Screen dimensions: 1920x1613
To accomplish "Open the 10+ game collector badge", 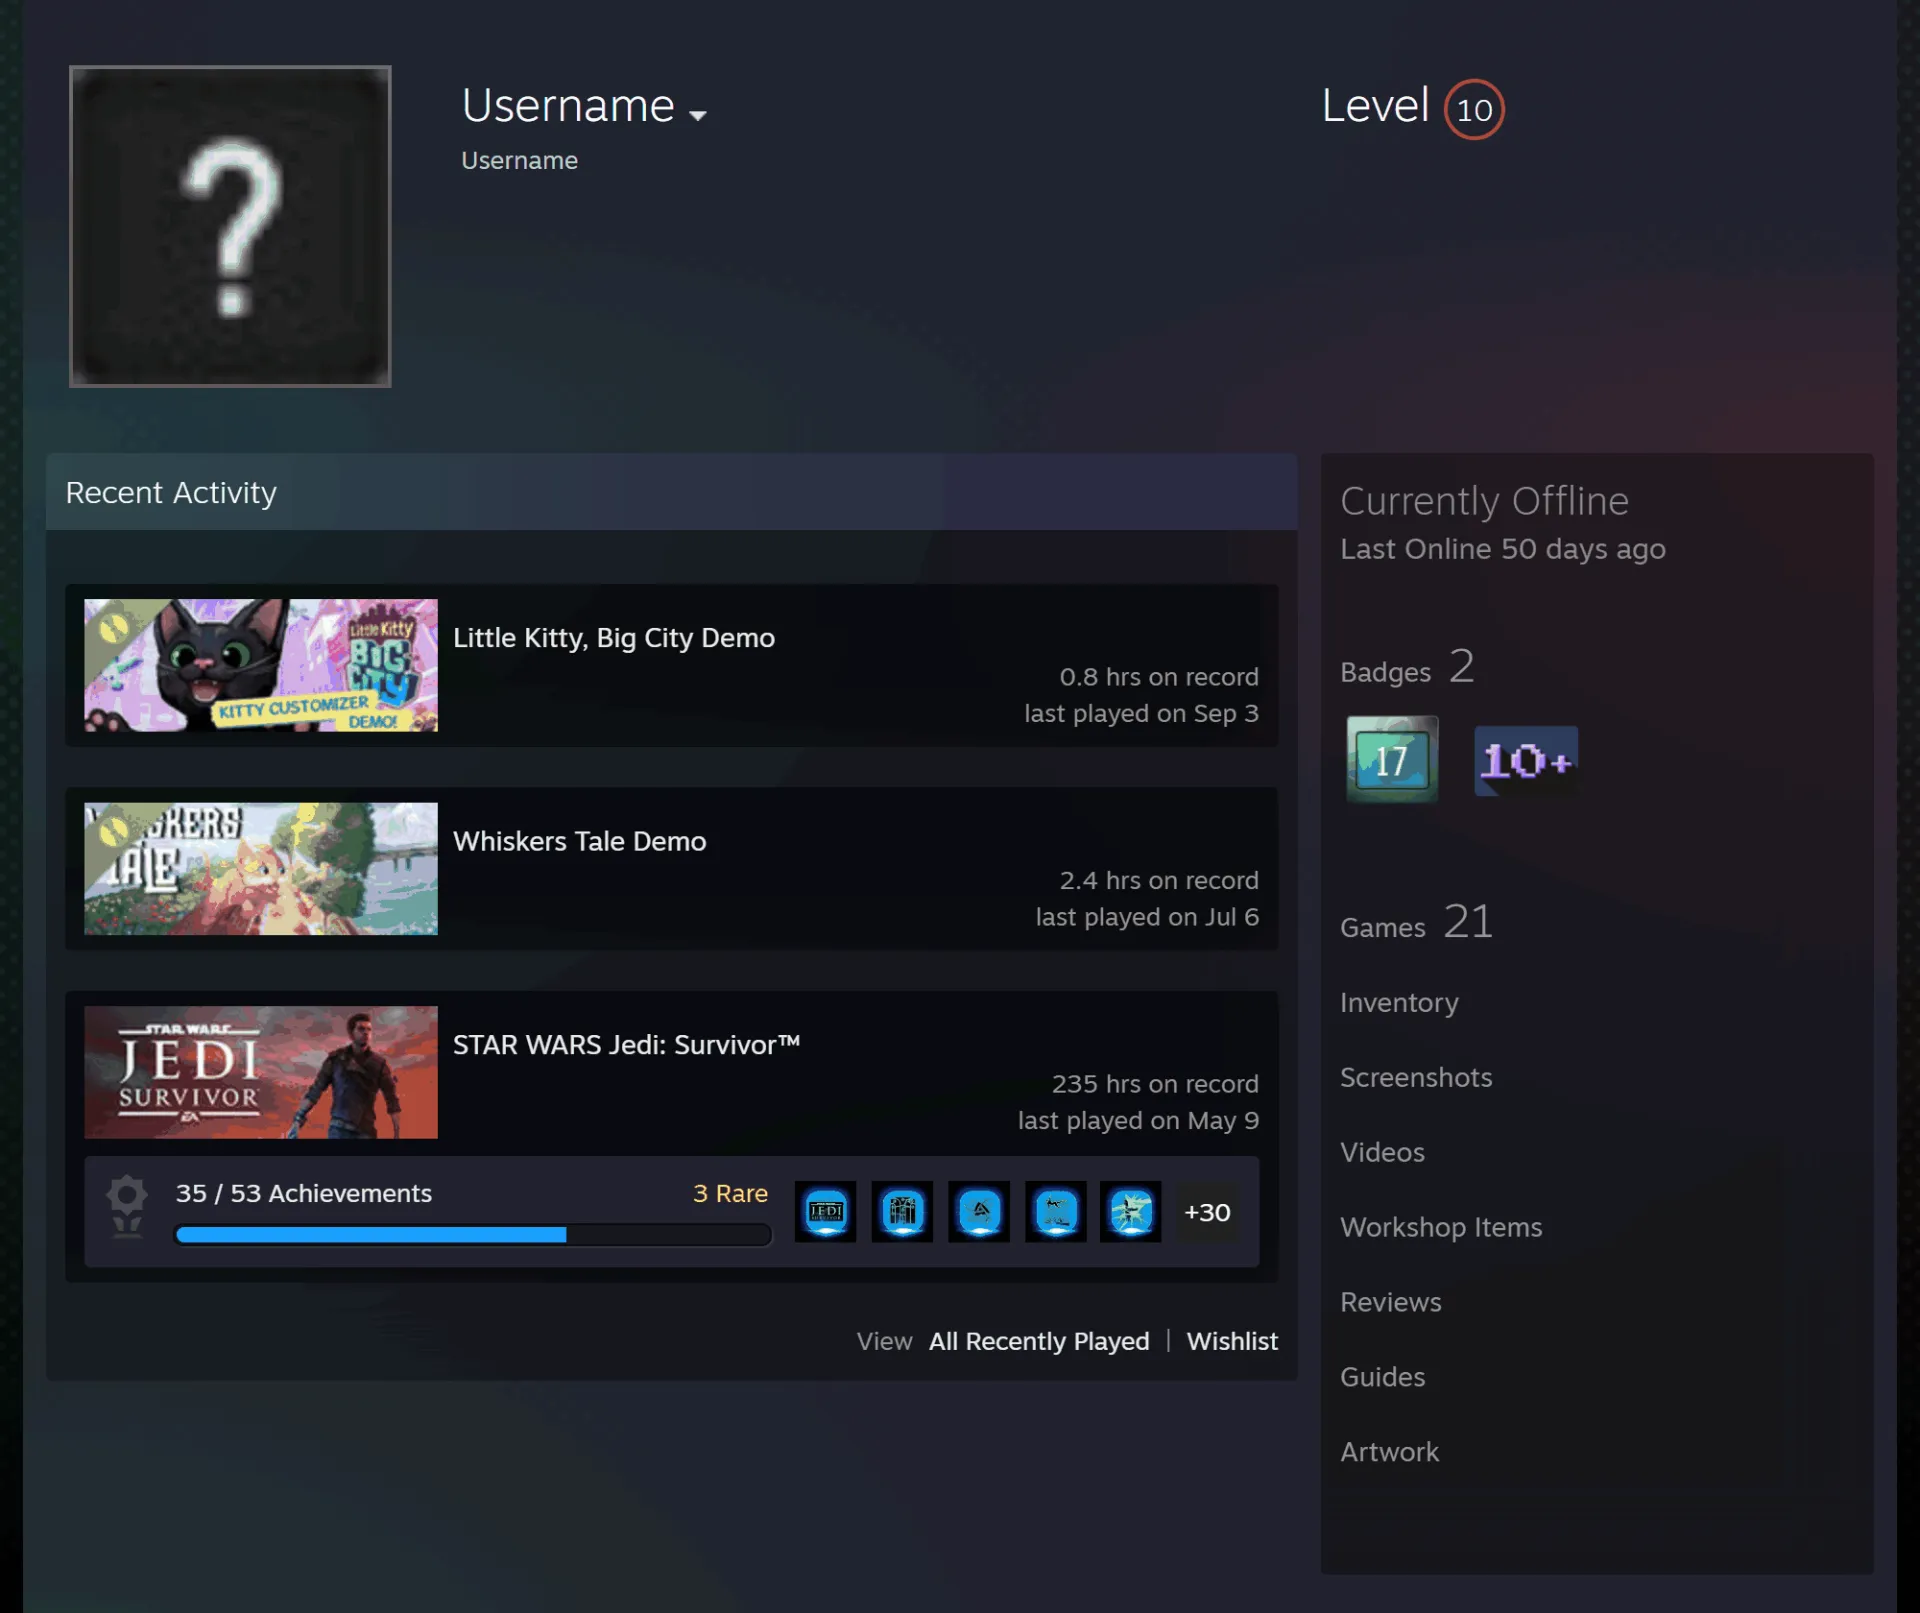I will tap(1526, 761).
